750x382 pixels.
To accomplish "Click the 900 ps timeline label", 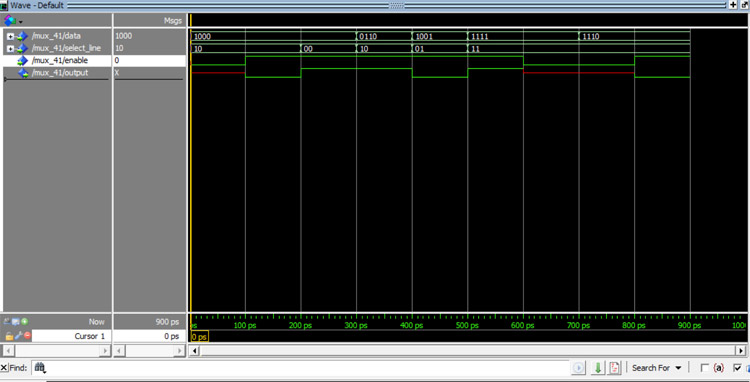I will point(689,326).
